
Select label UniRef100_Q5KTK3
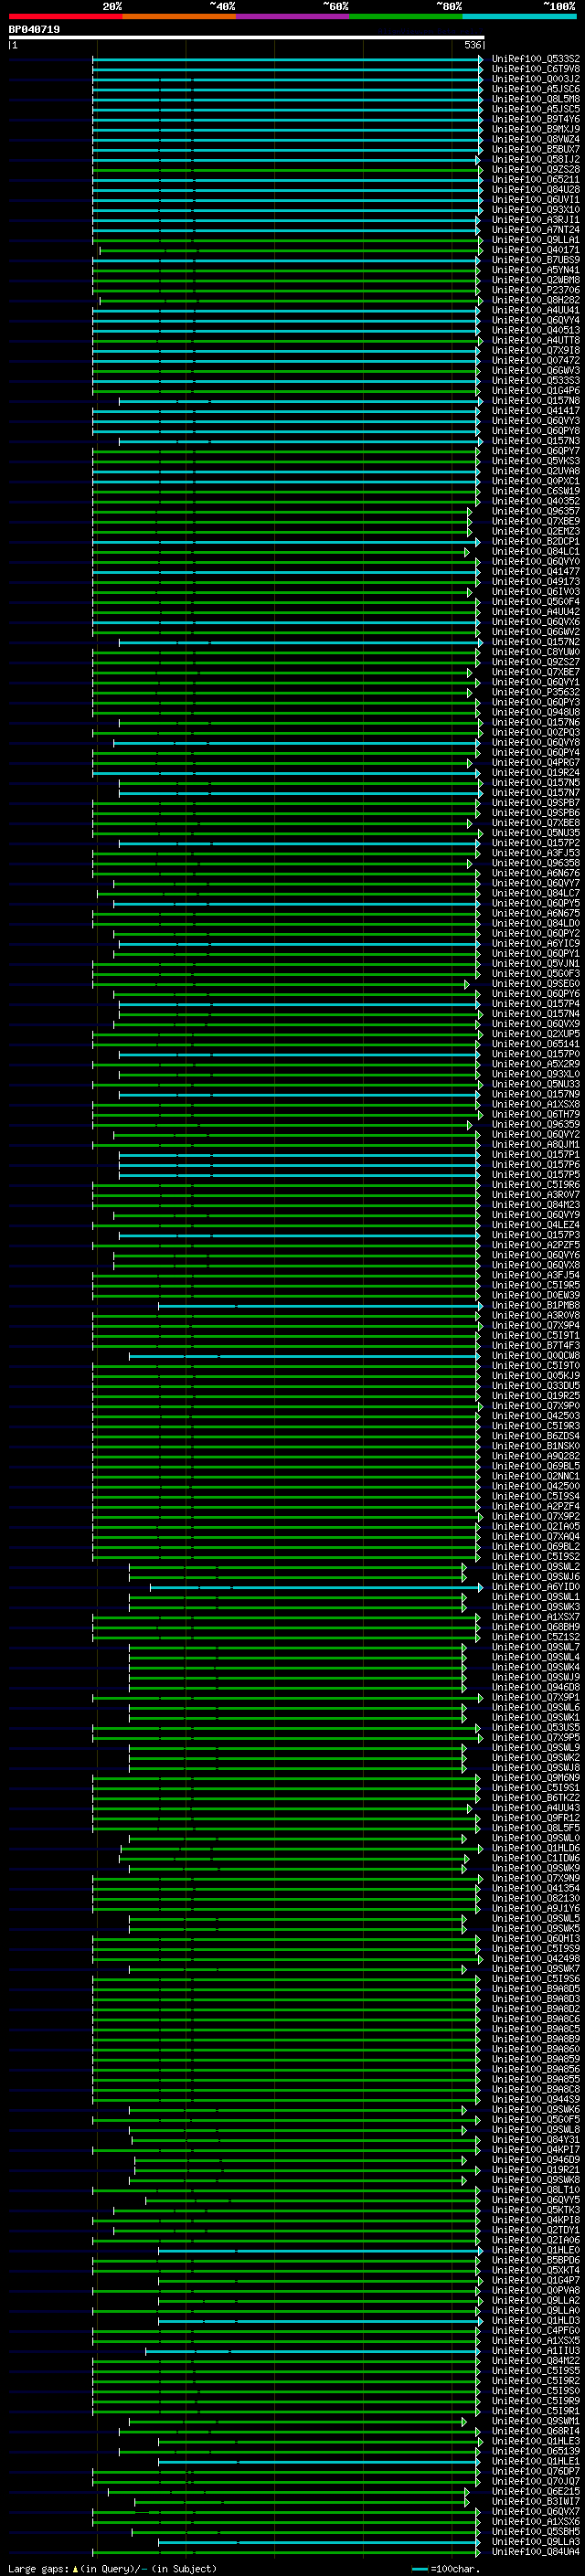click(x=536, y=2210)
